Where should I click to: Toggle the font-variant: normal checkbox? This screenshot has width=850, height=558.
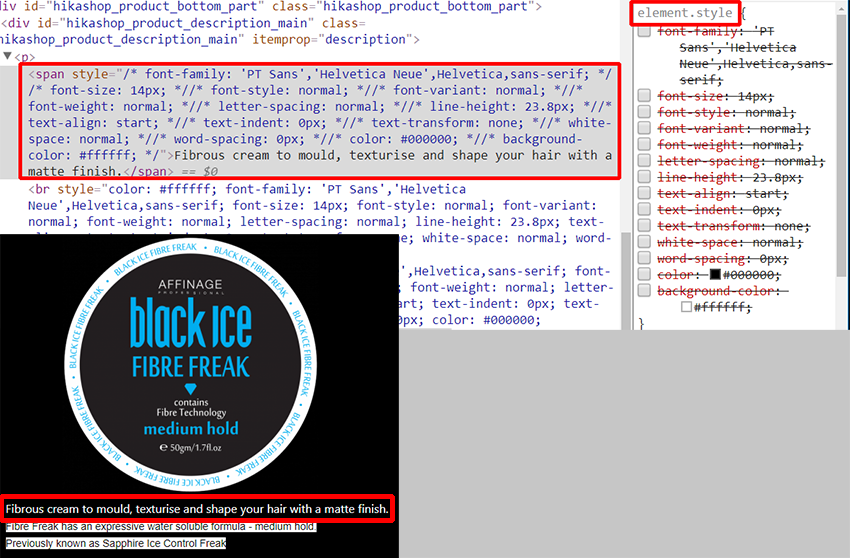point(644,128)
